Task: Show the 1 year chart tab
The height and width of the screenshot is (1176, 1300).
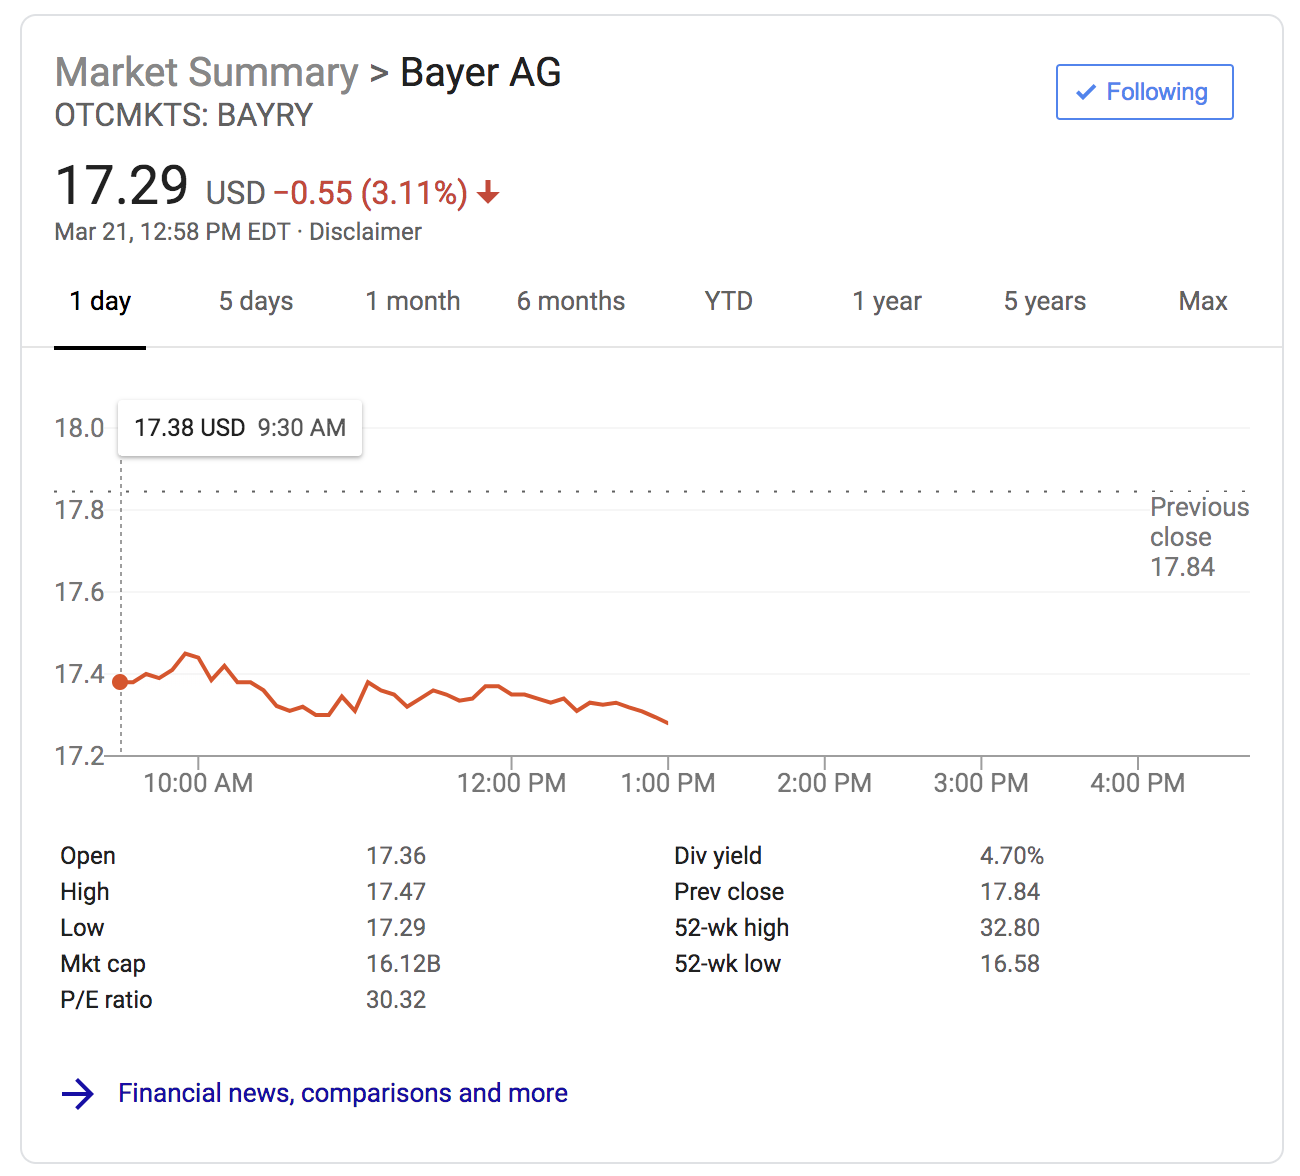Action: click(x=886, y=301)
